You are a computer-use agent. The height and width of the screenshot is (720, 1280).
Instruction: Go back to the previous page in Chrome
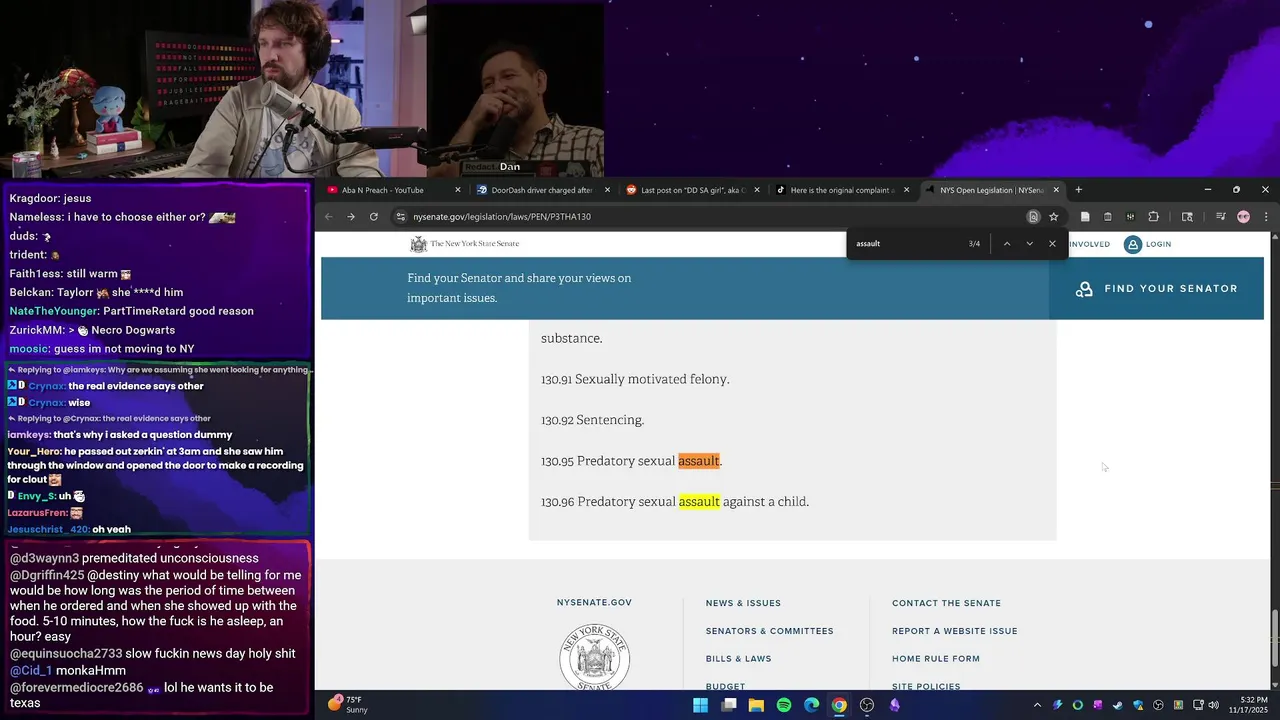[x=328, y=217]
